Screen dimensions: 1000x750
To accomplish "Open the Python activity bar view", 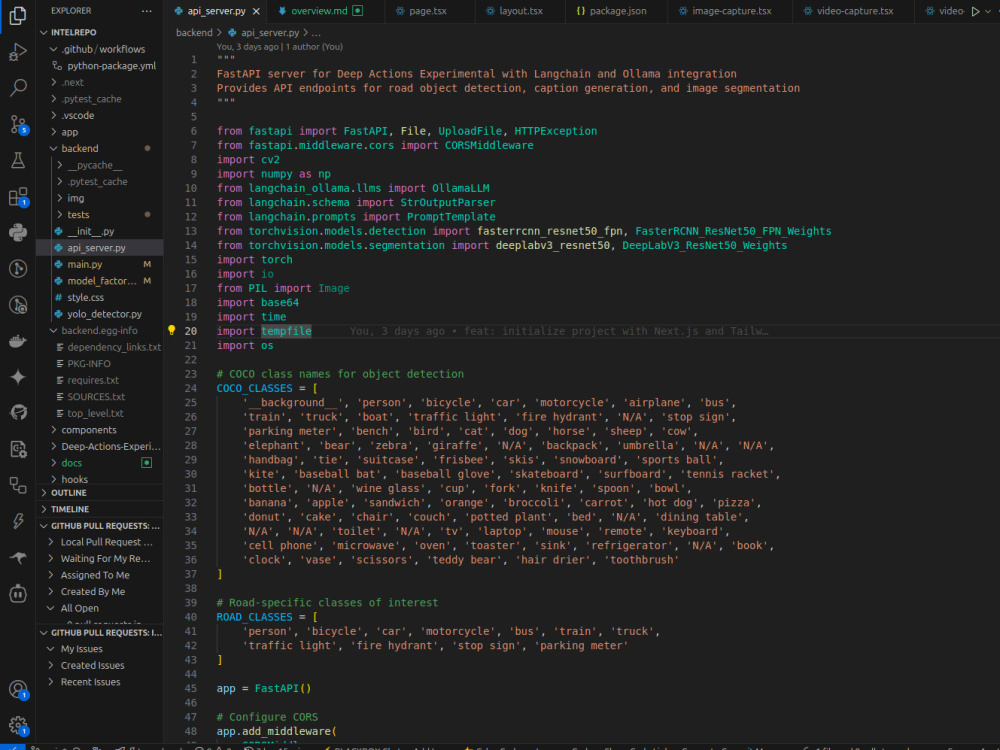I will (18, 232).
